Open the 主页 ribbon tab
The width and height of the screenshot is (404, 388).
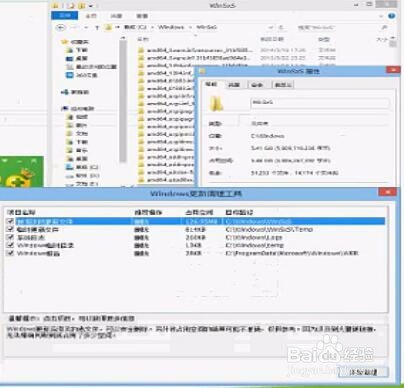[91, 16]
